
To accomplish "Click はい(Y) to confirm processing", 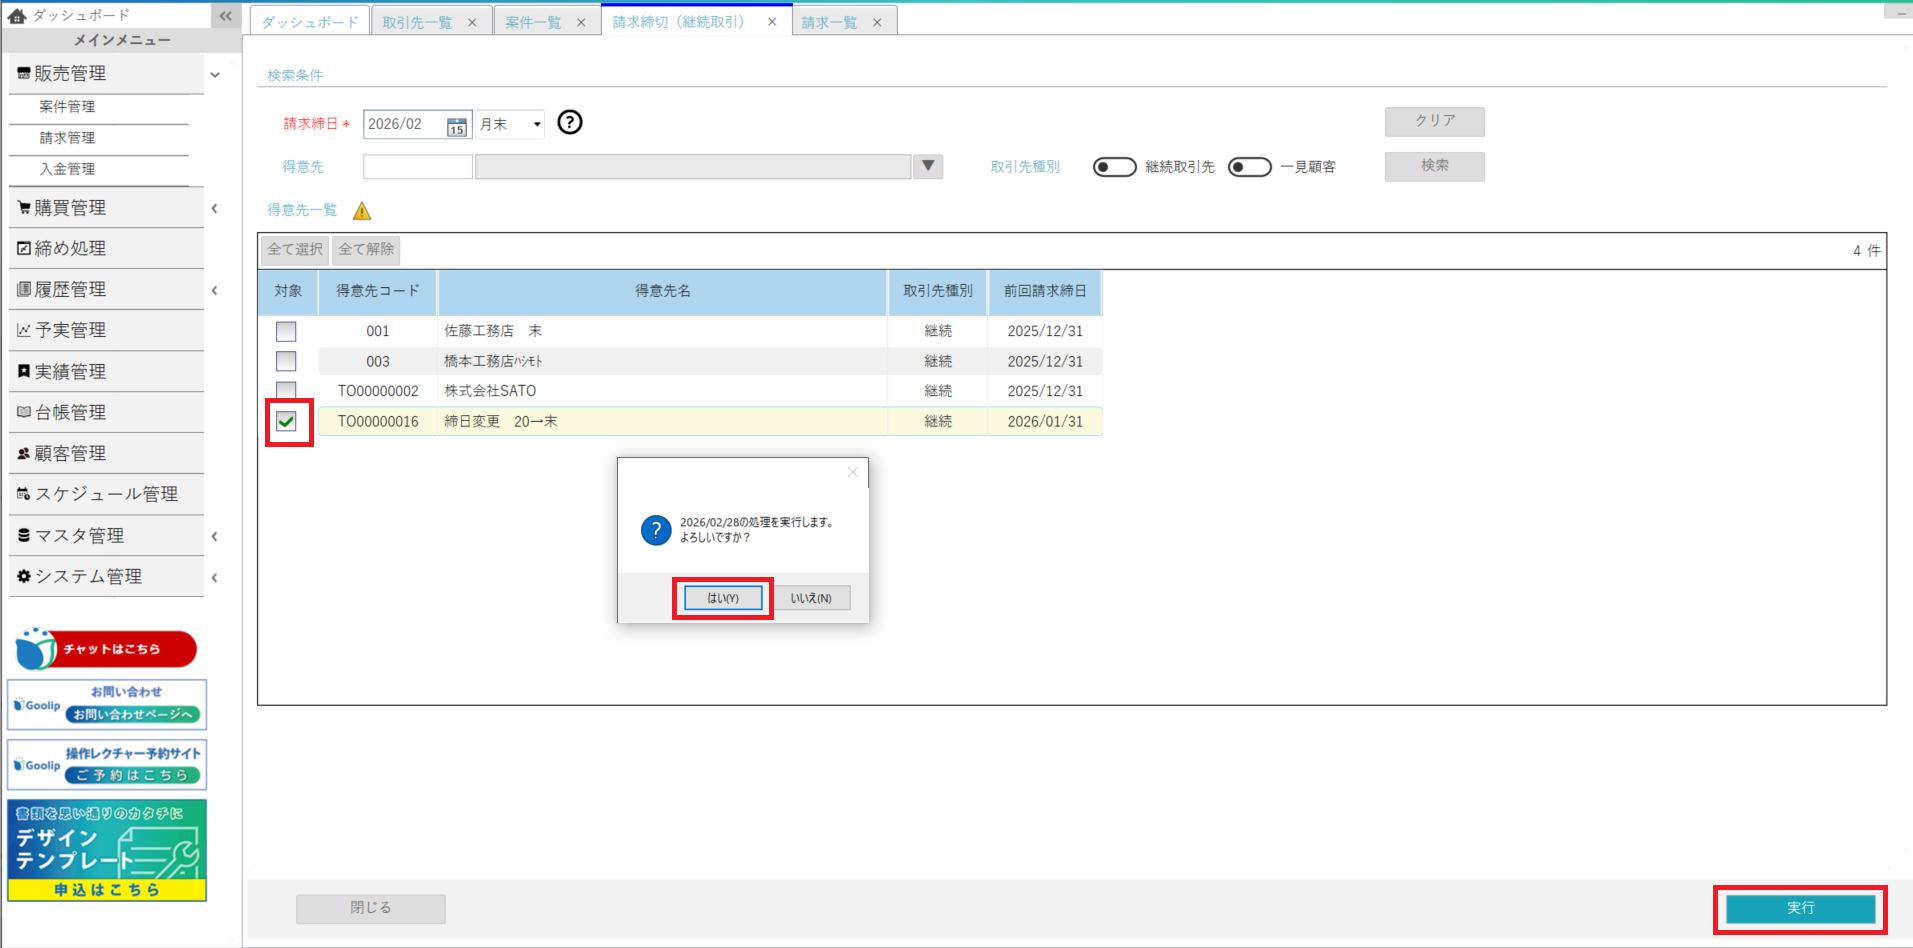I will (x=722, y=598).
